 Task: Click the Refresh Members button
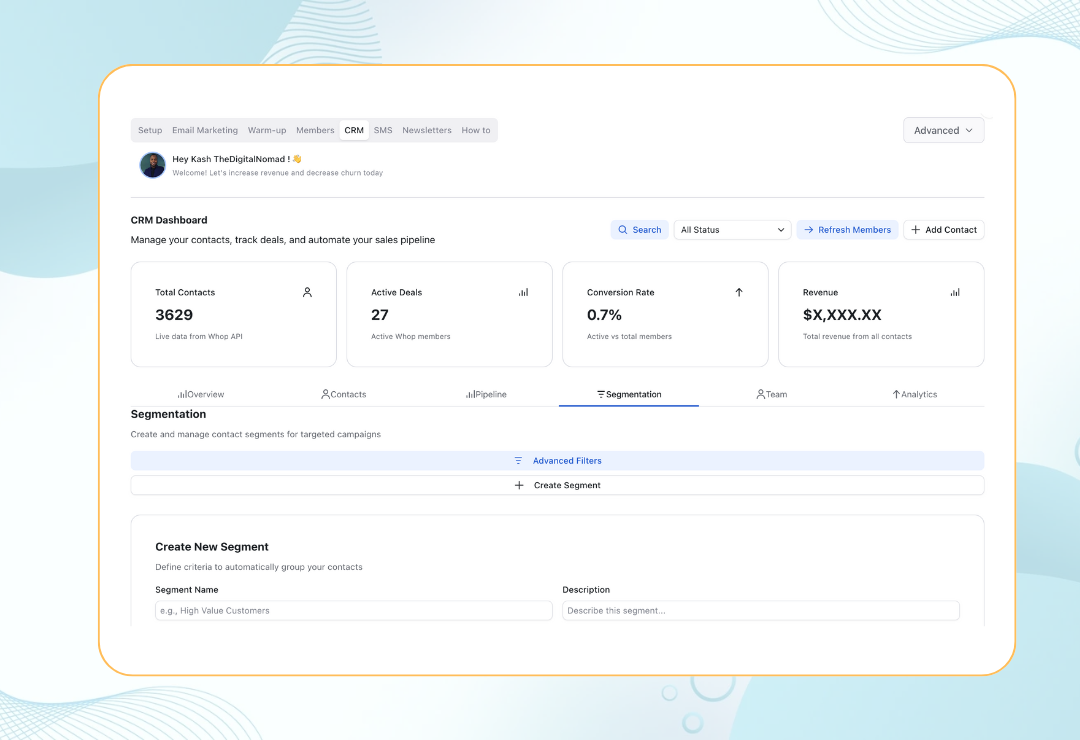pyautogui.click(x=847, y=229)
